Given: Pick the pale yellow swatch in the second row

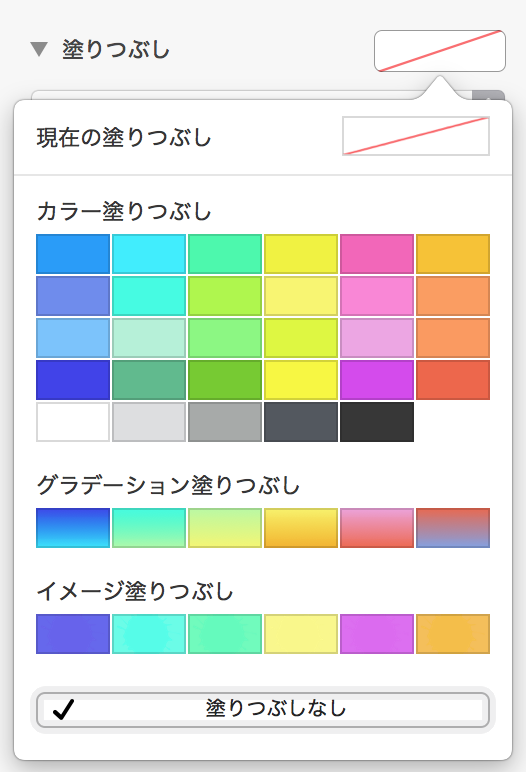Looking at the screenshot, I should tap(301, 296).
